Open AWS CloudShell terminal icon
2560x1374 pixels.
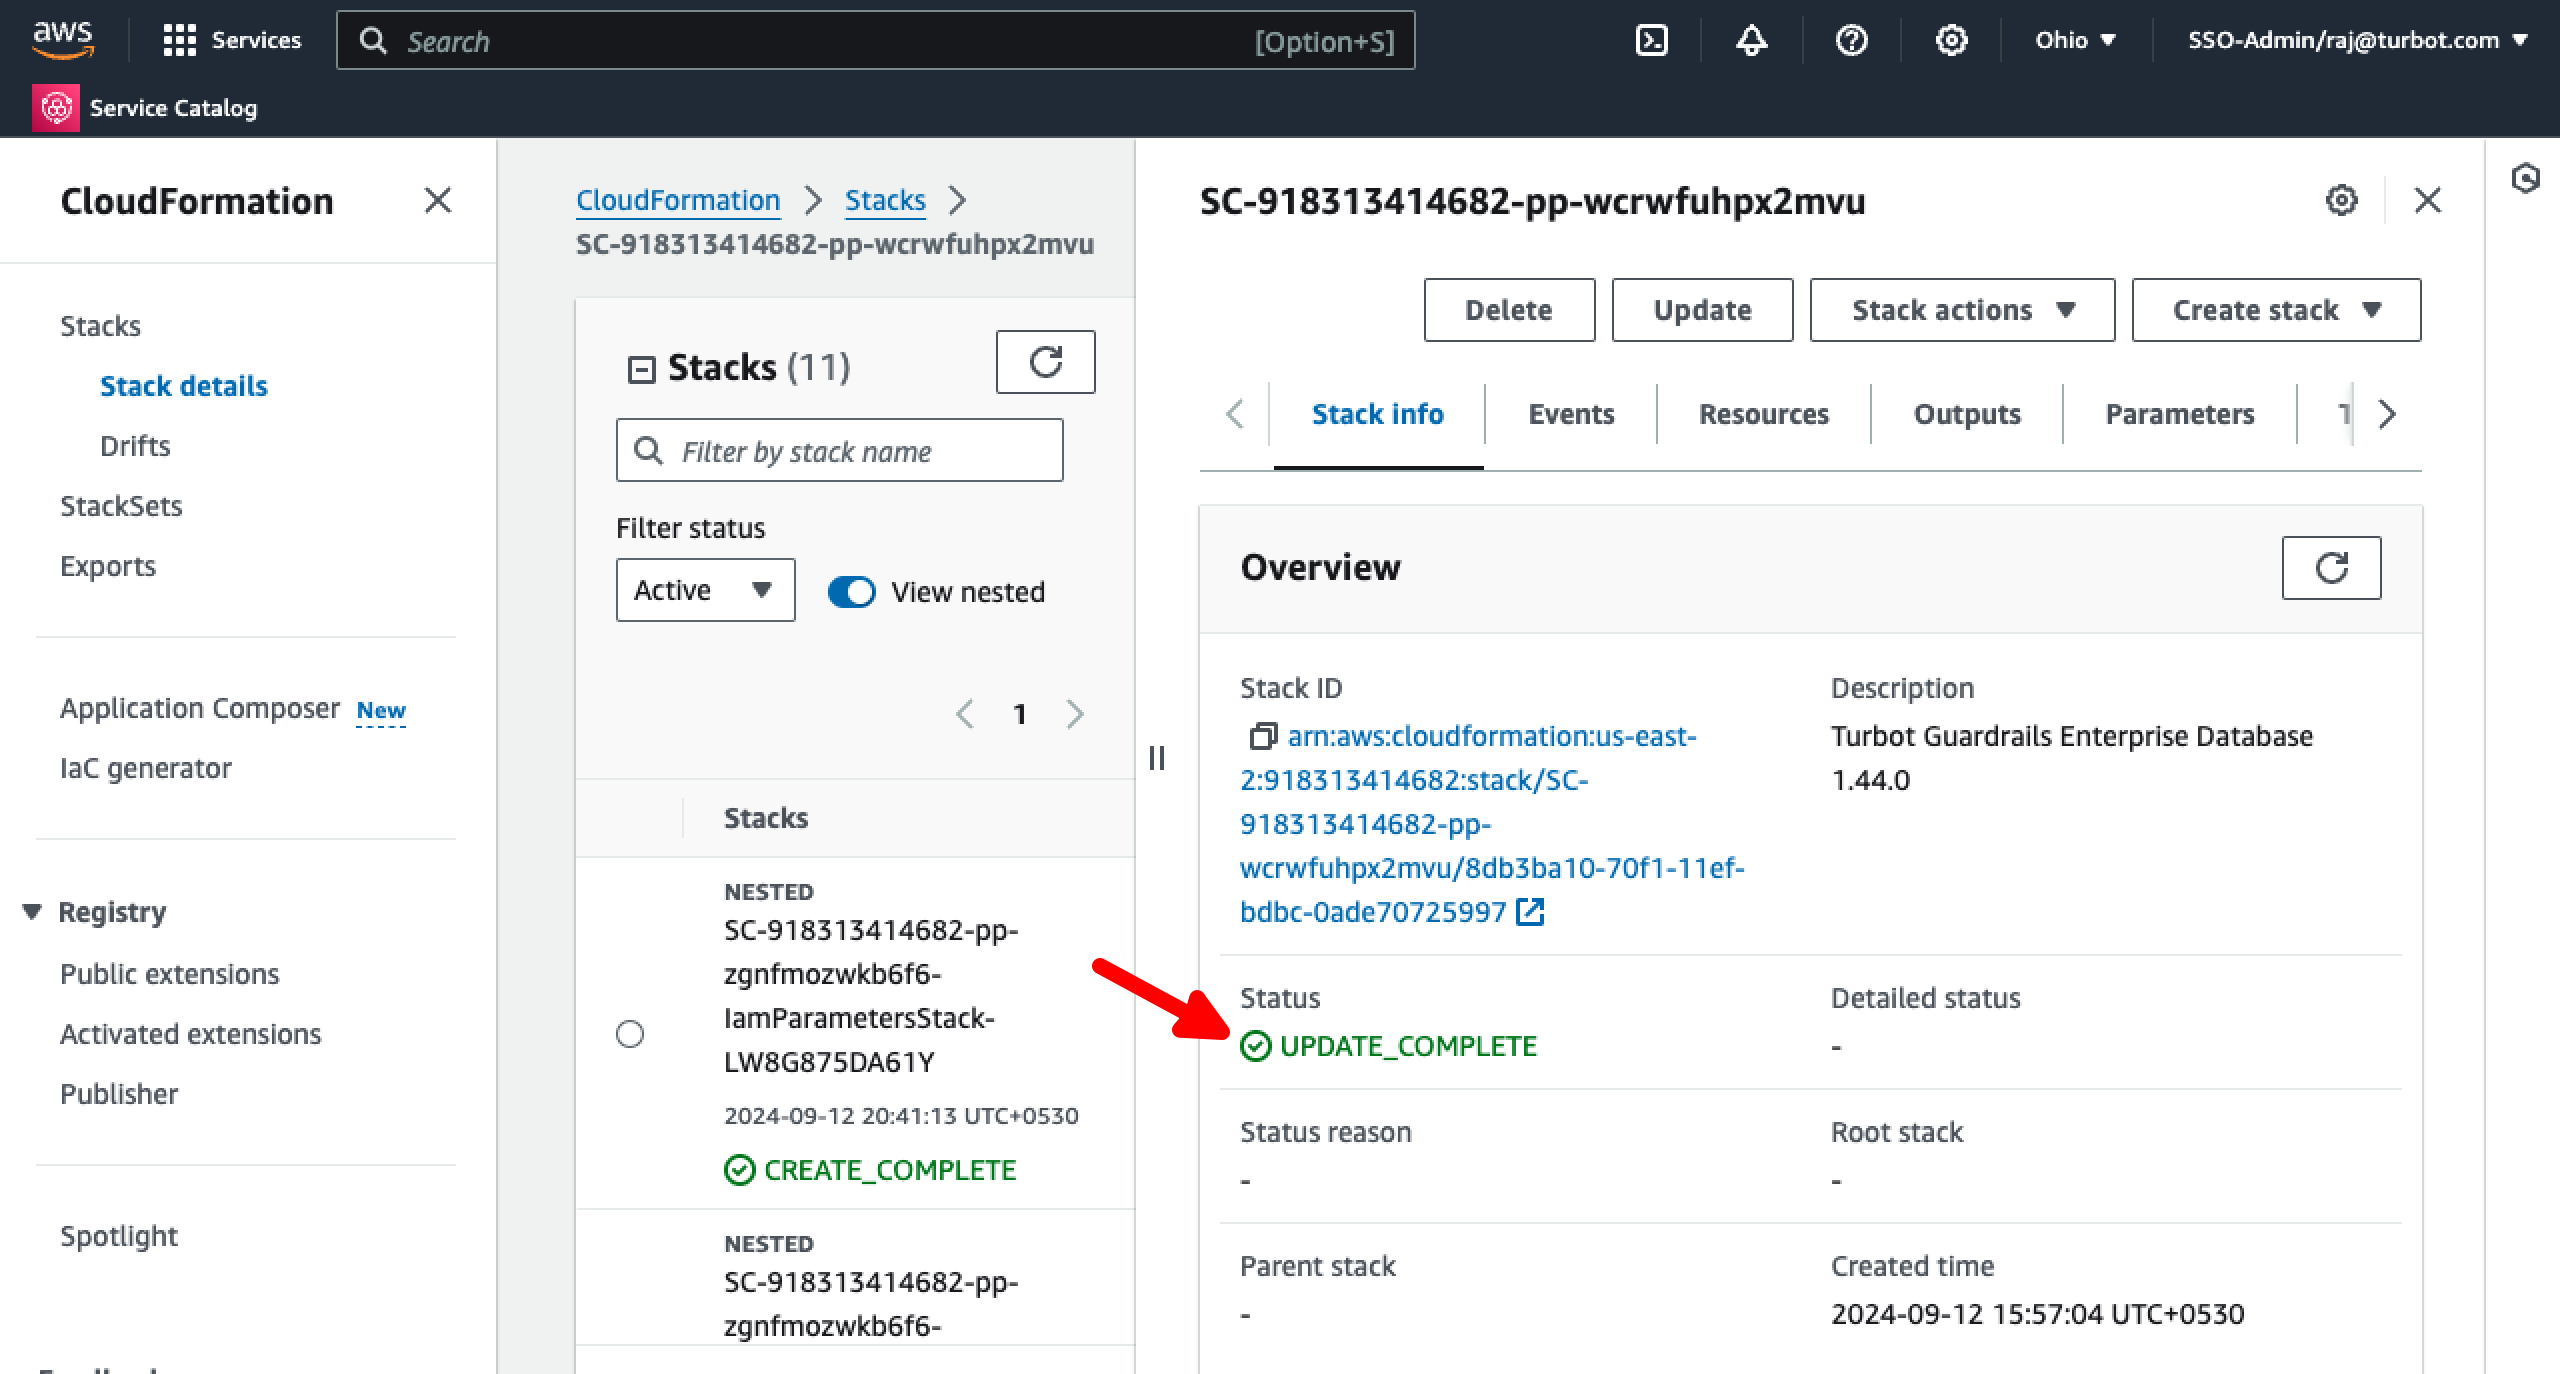click(1651, 40)
